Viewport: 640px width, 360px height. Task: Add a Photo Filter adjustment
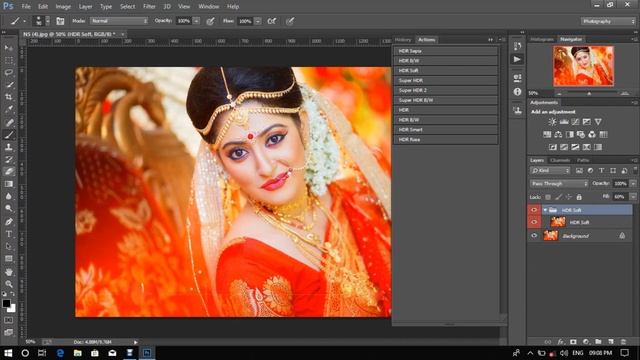581,134
